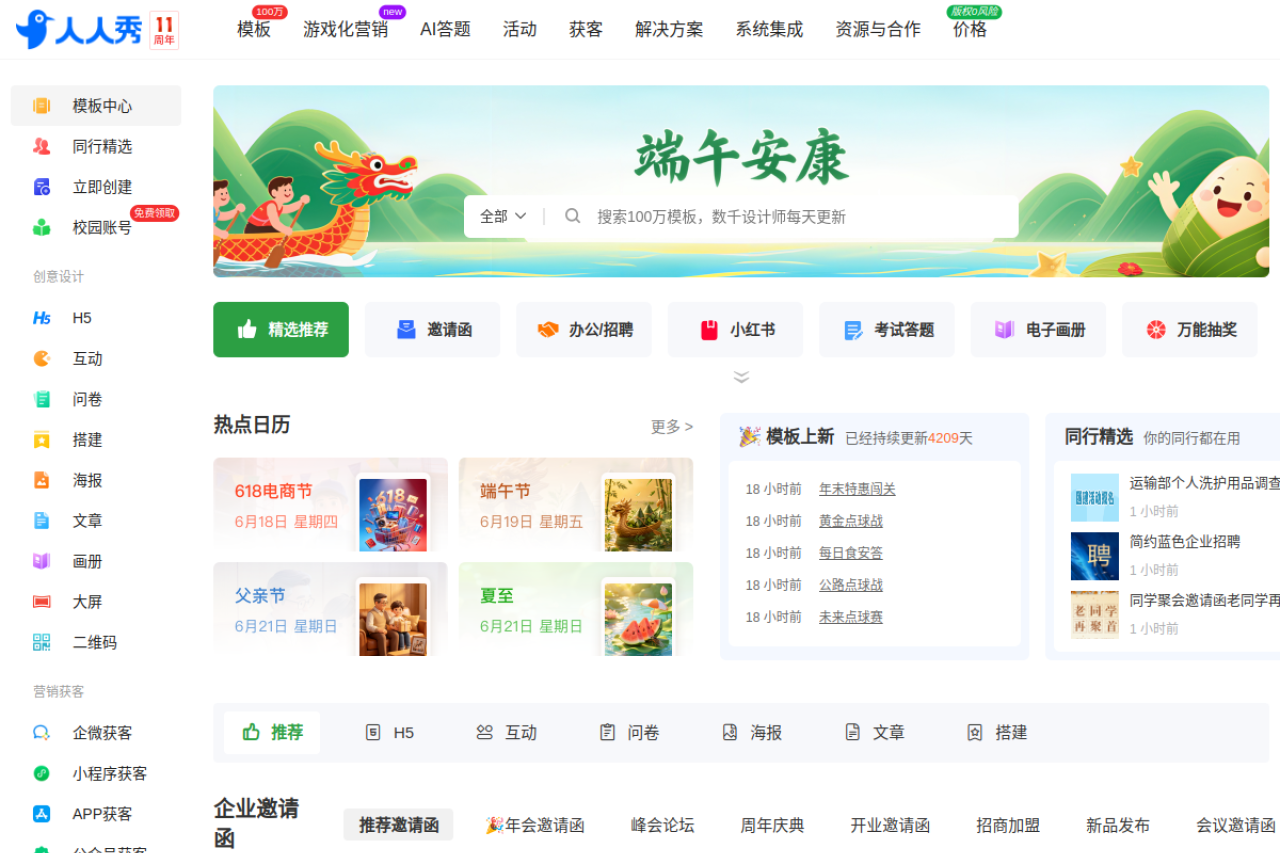Click the APP获客 sidebar icon
Viewport: 1280px width, 853px height.
tap(41, 814)
